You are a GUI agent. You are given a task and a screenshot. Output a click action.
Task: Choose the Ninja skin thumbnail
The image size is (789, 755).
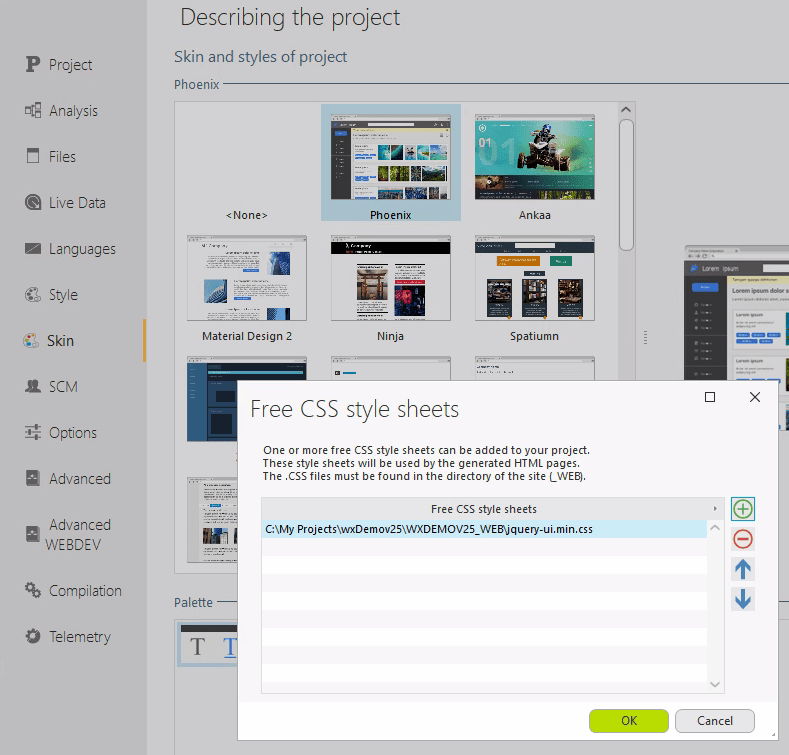pos(390,280)
